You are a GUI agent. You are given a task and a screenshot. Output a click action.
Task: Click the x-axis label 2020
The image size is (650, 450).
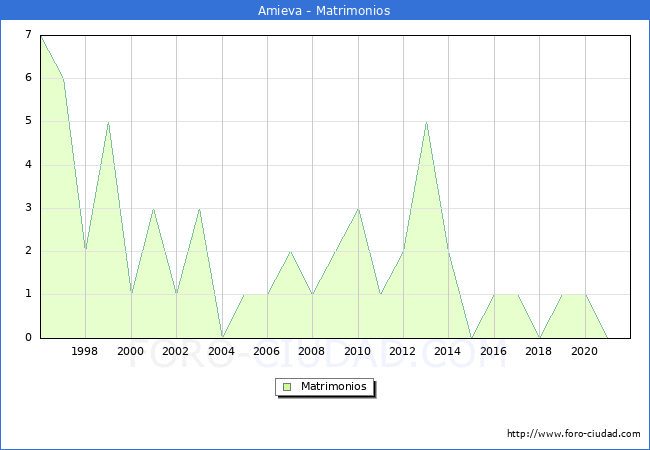coord(585,351)
